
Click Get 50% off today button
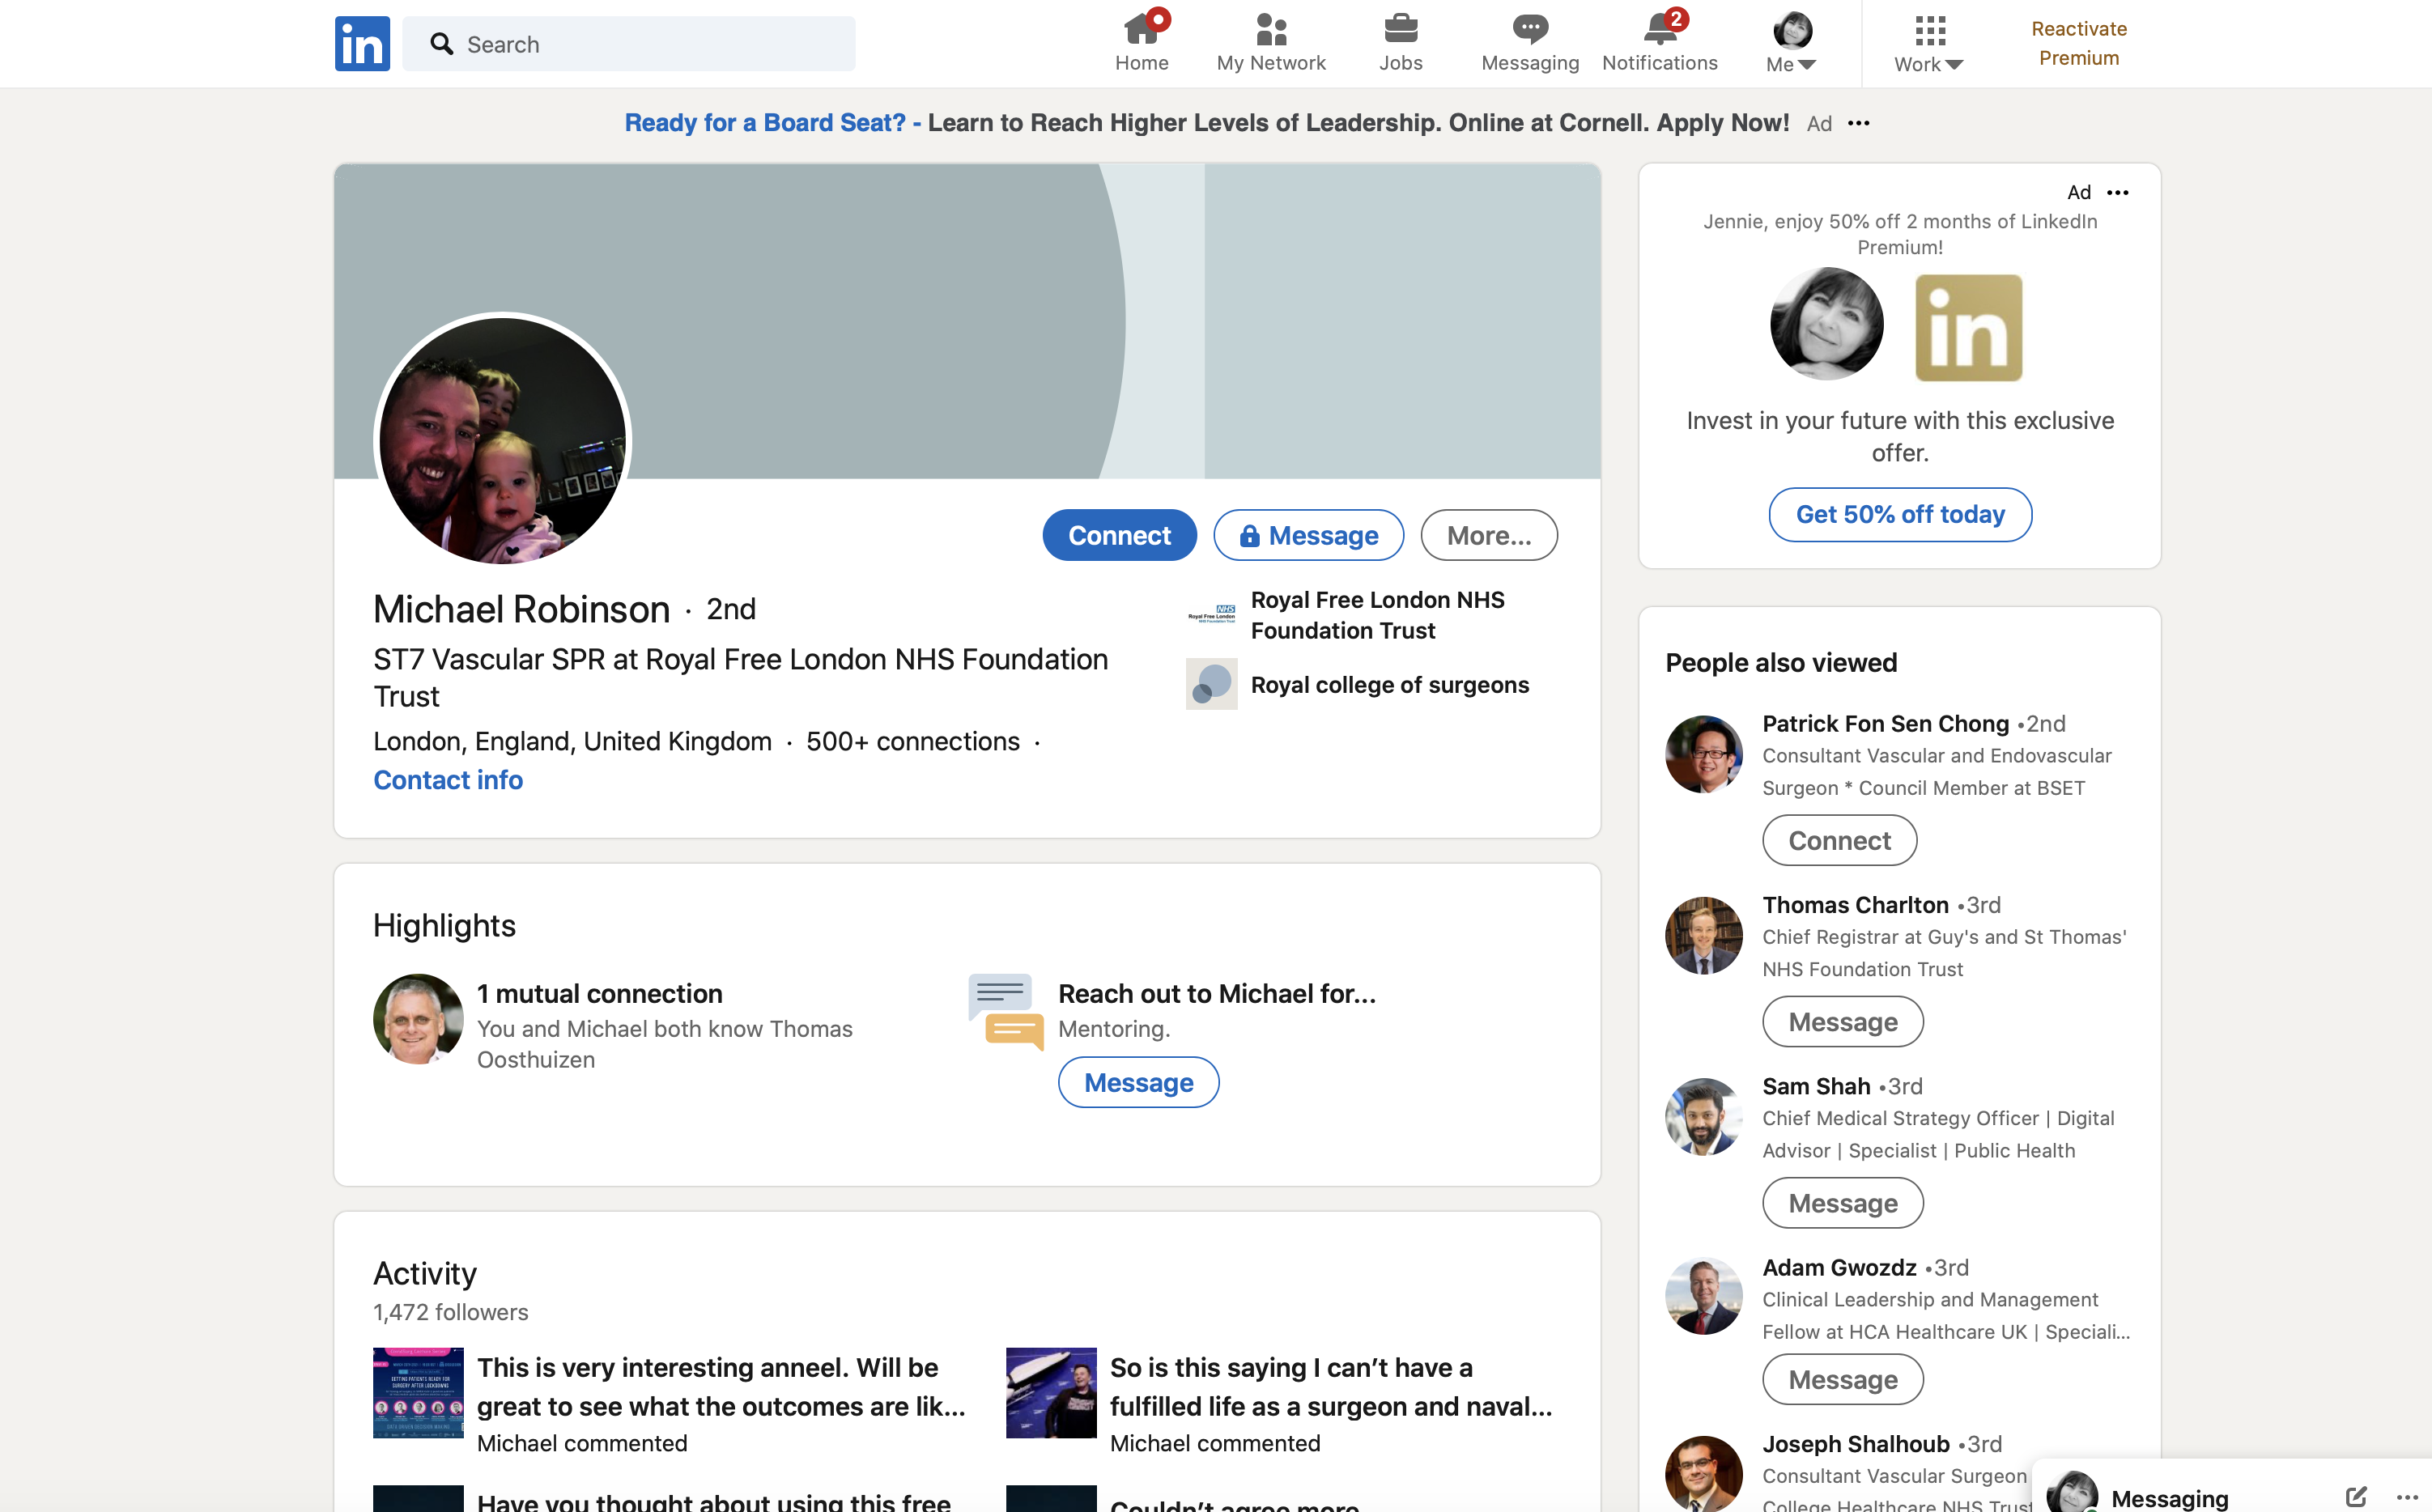tap(1900, 514)
